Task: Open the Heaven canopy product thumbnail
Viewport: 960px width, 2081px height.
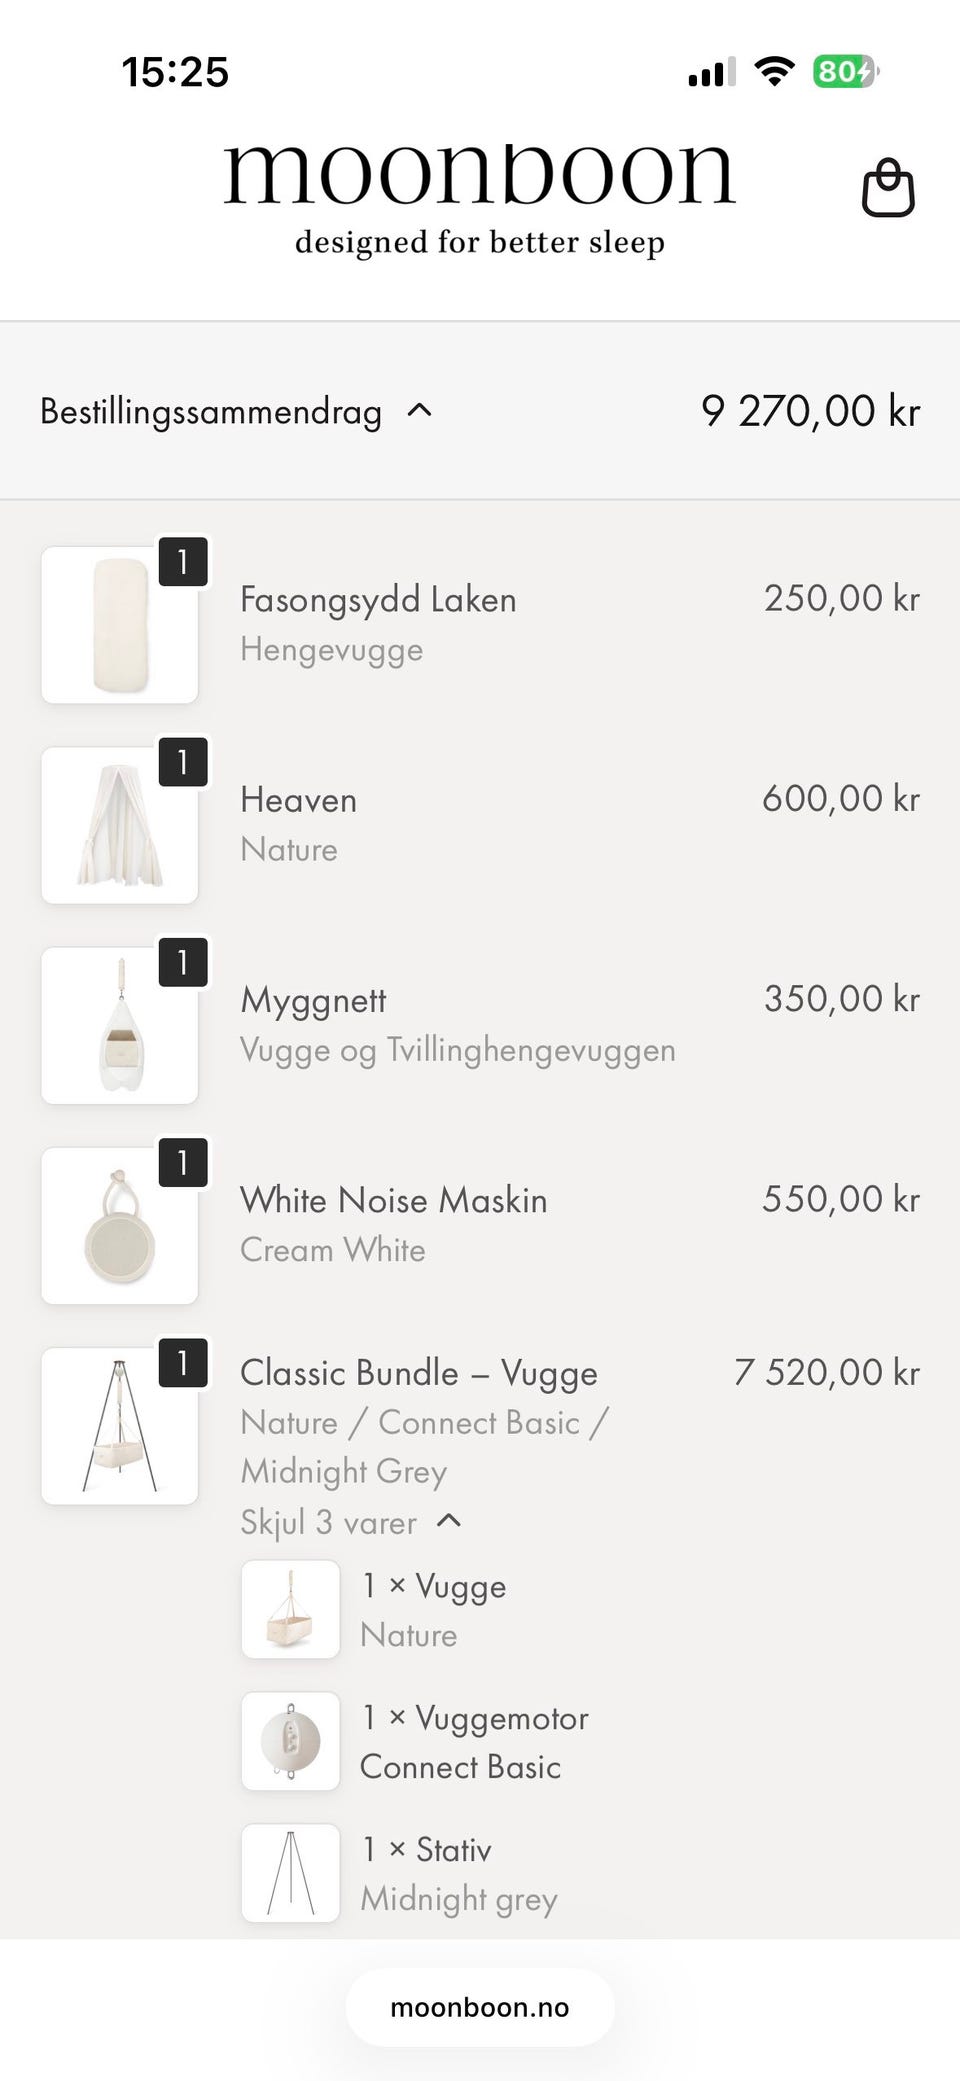Action: (x=120, y=825)
